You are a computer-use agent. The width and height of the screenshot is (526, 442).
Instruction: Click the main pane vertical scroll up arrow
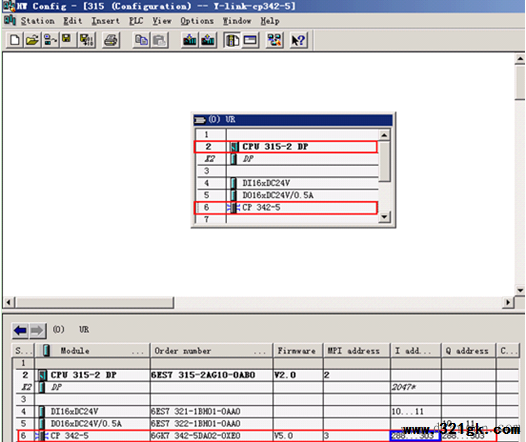click(520, 59)
